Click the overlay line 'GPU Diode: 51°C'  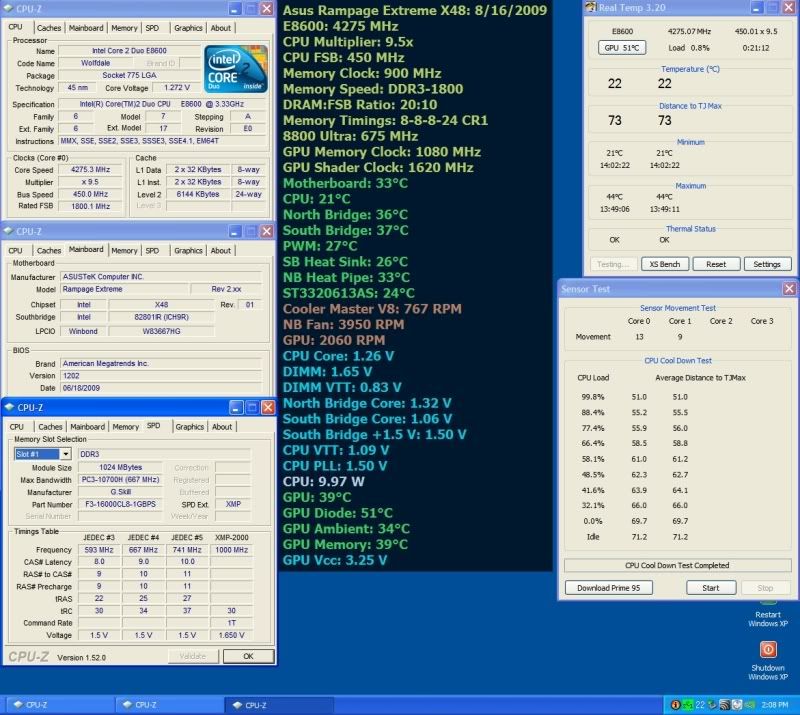pyautogui.click(x=338, y=513)
